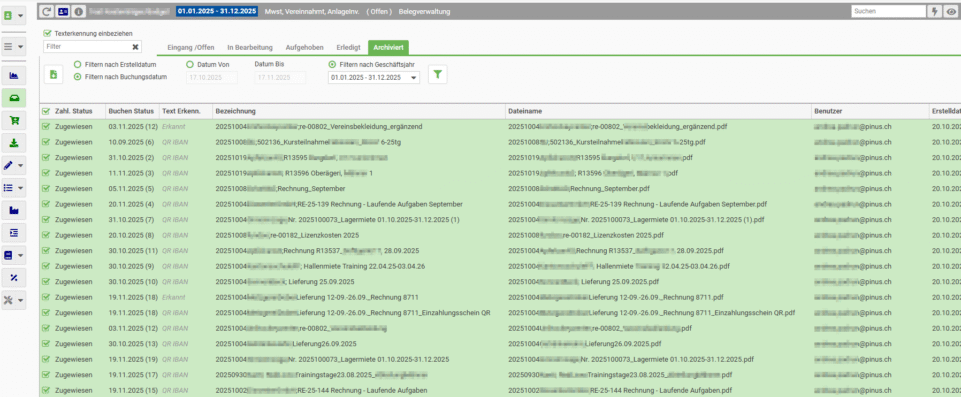961x397 pixels.
Task: Clear the Filter field with the X icon
Action: coord(135,47)
